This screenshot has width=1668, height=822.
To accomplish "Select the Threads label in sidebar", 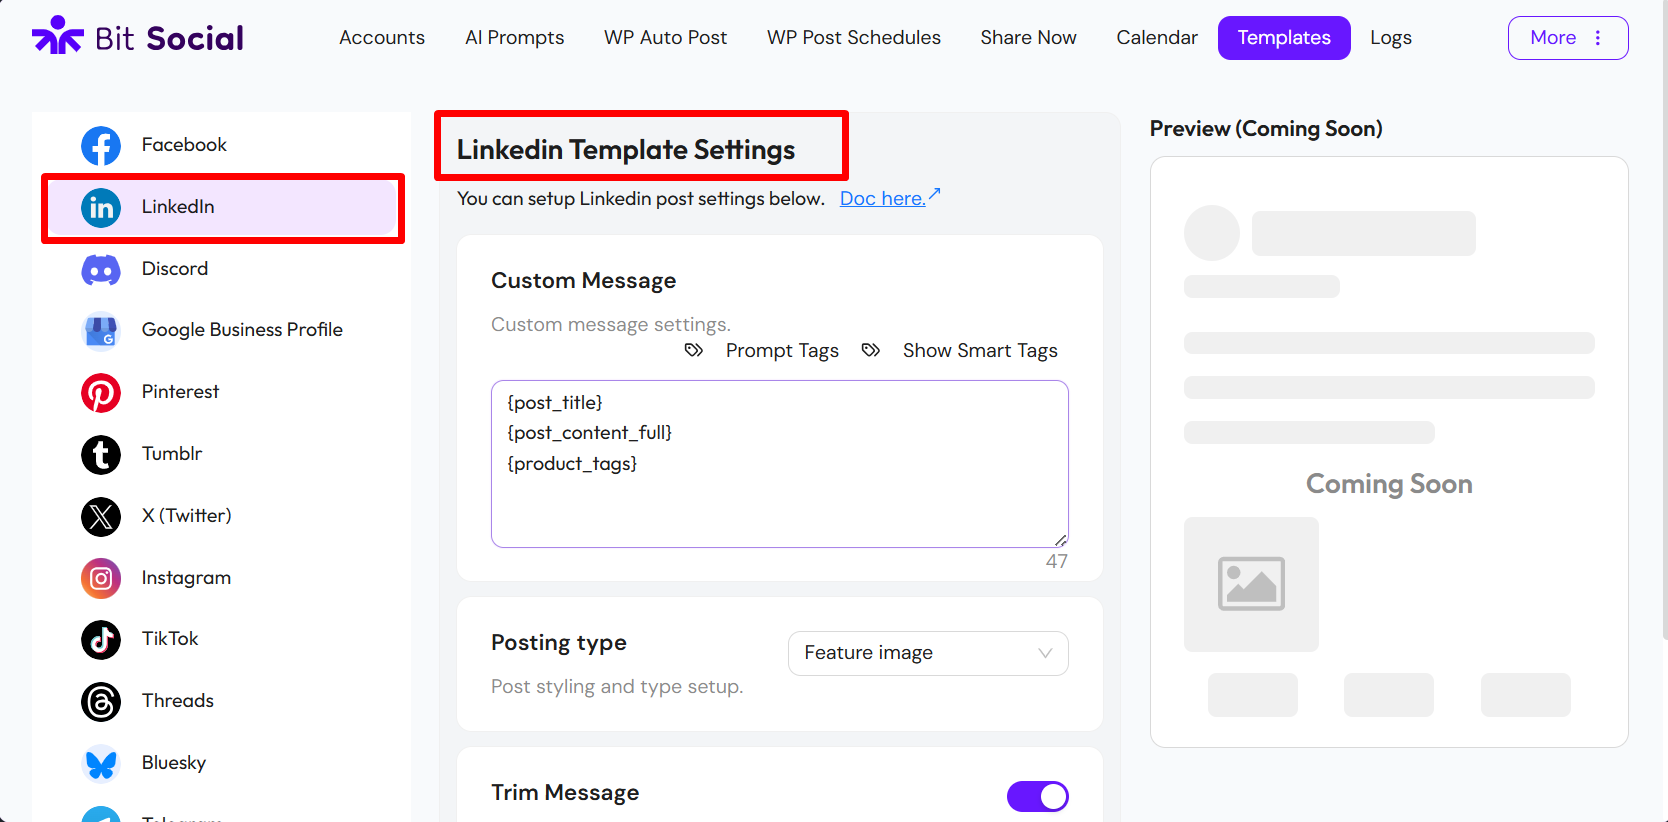I will pyautogui.click(x=178, y=701).
